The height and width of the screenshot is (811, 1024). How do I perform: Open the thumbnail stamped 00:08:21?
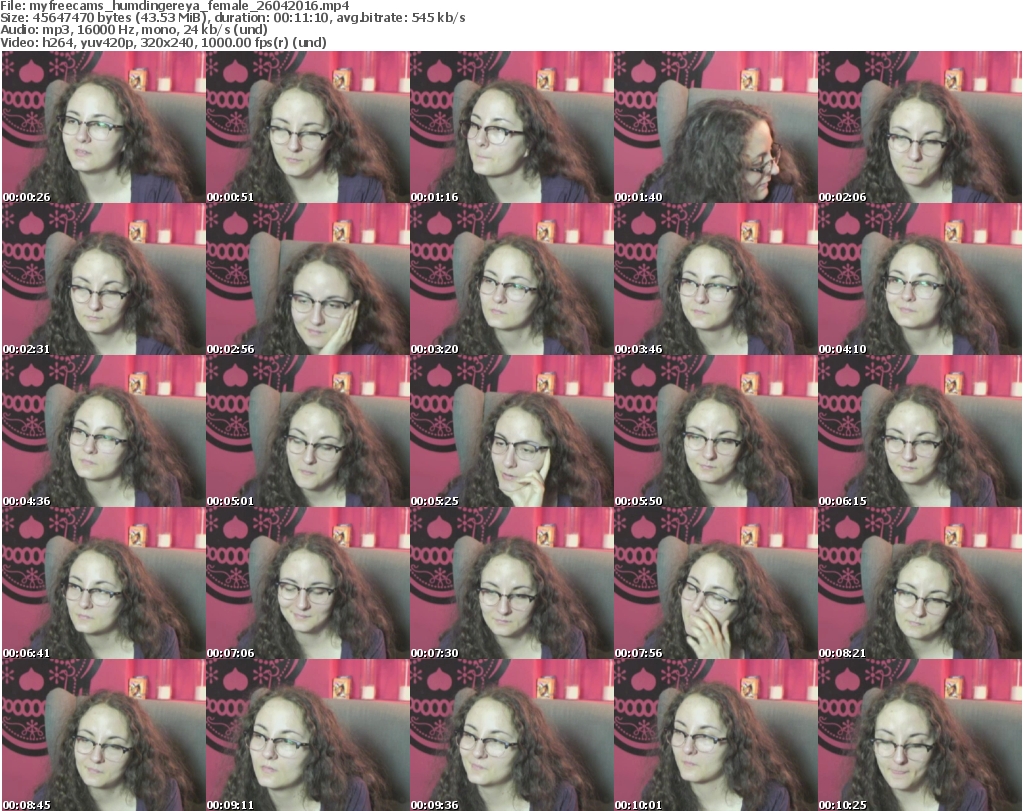tap(920, 584)
